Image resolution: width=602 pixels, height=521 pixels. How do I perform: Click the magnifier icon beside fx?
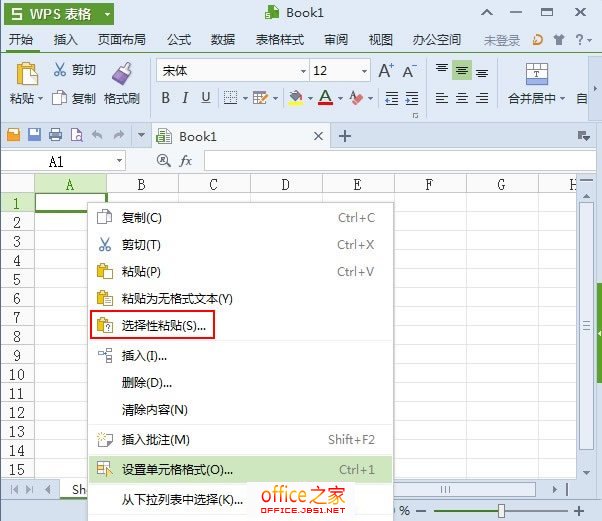click(164, 160)
